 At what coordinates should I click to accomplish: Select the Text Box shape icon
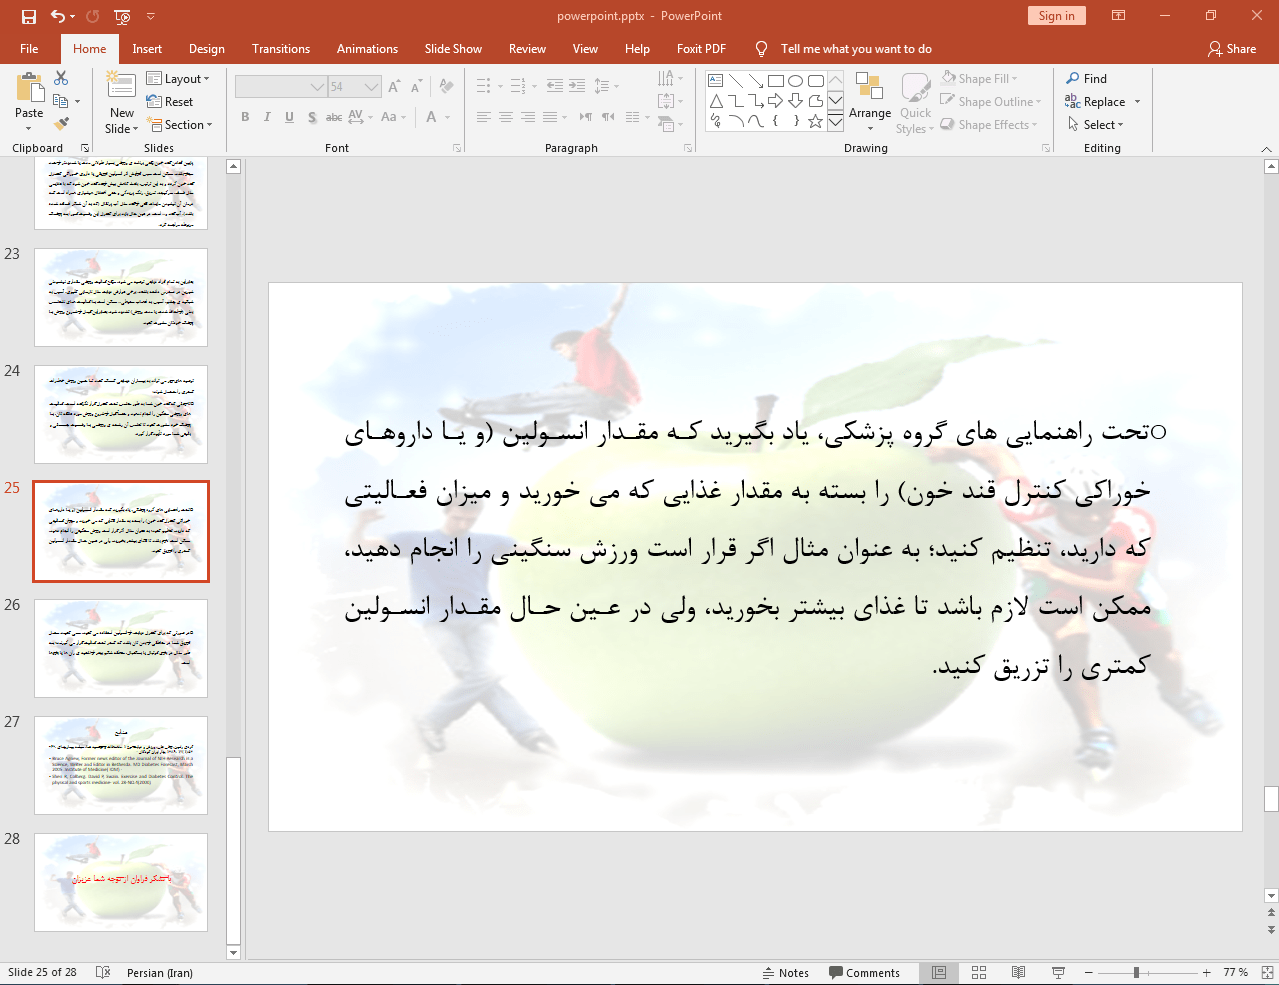point(716,81)
